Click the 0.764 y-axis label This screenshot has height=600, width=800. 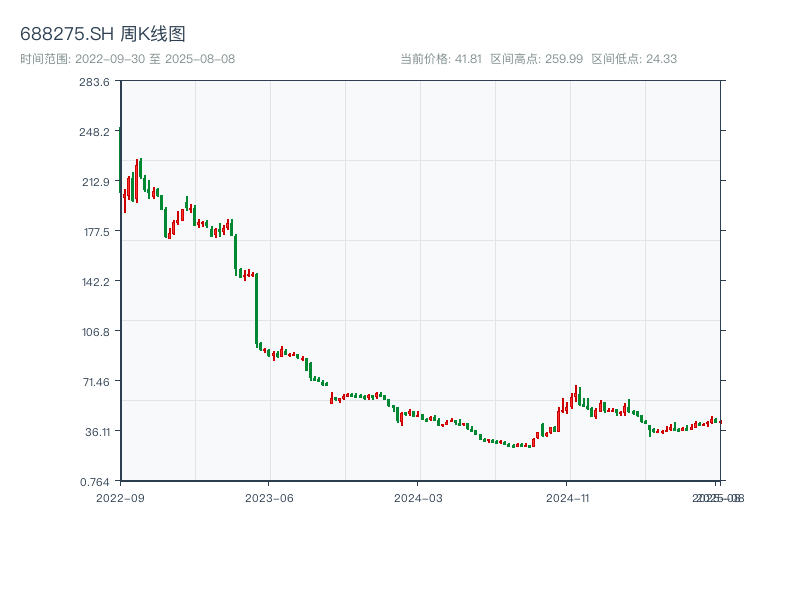95,481
